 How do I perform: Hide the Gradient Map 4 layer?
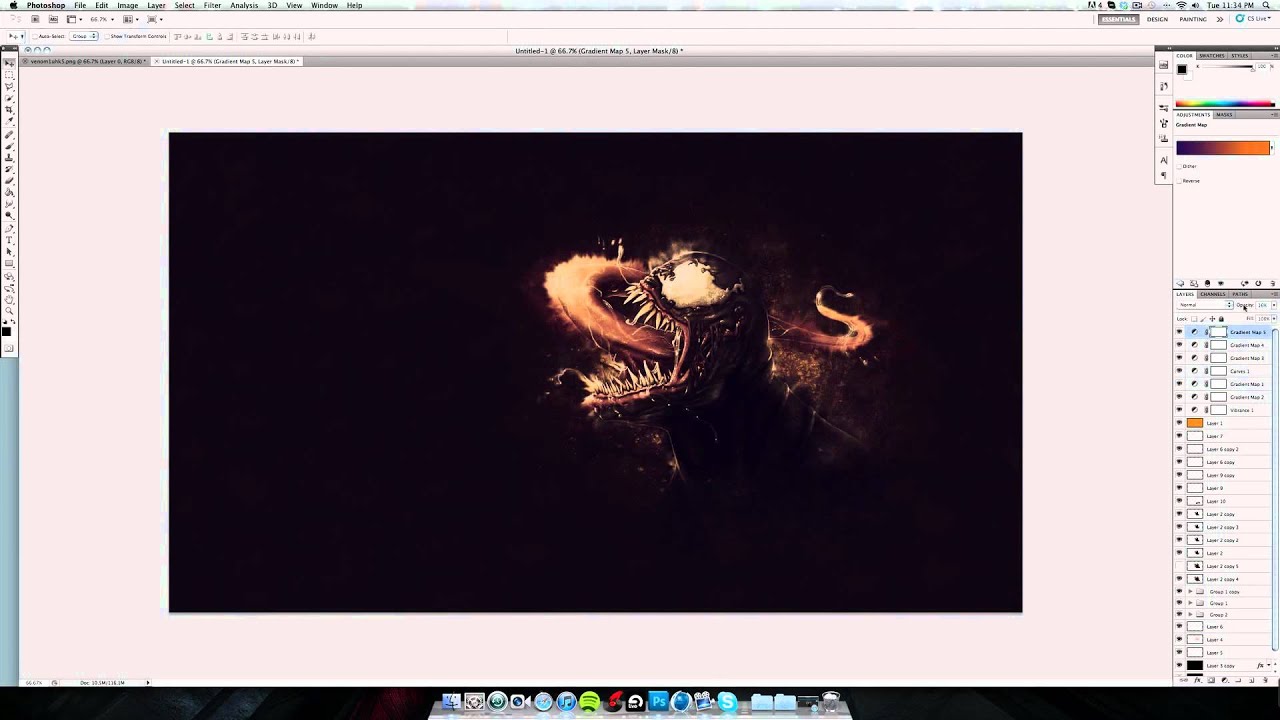pos(1179,345)
